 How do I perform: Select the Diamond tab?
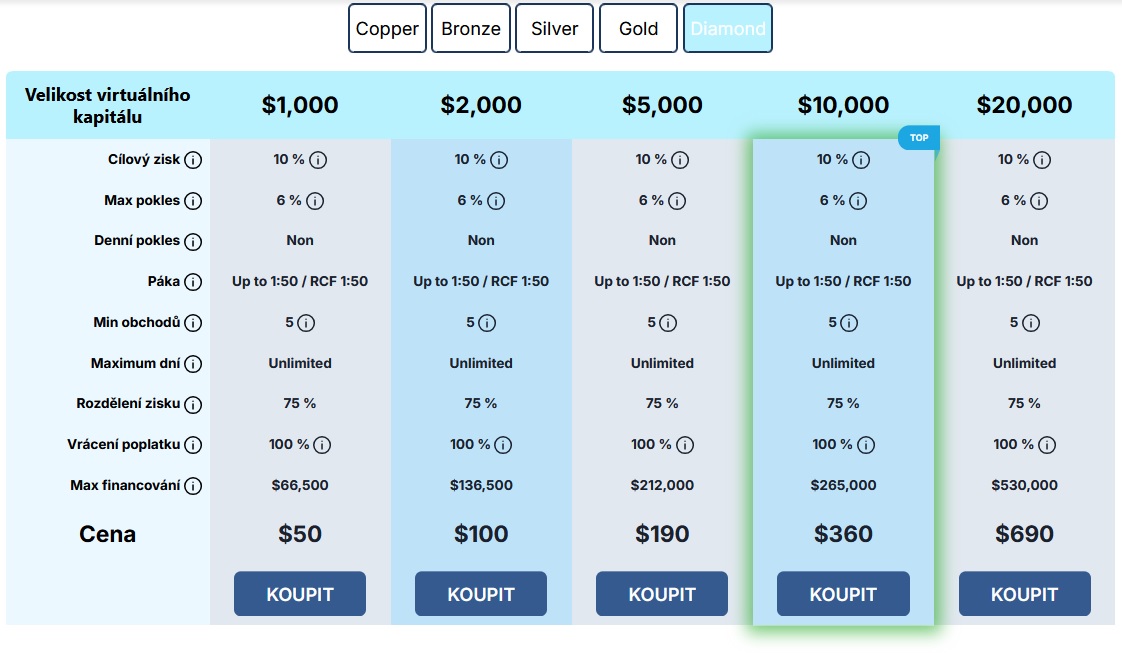pyautogui.click(x=728, y=28)
